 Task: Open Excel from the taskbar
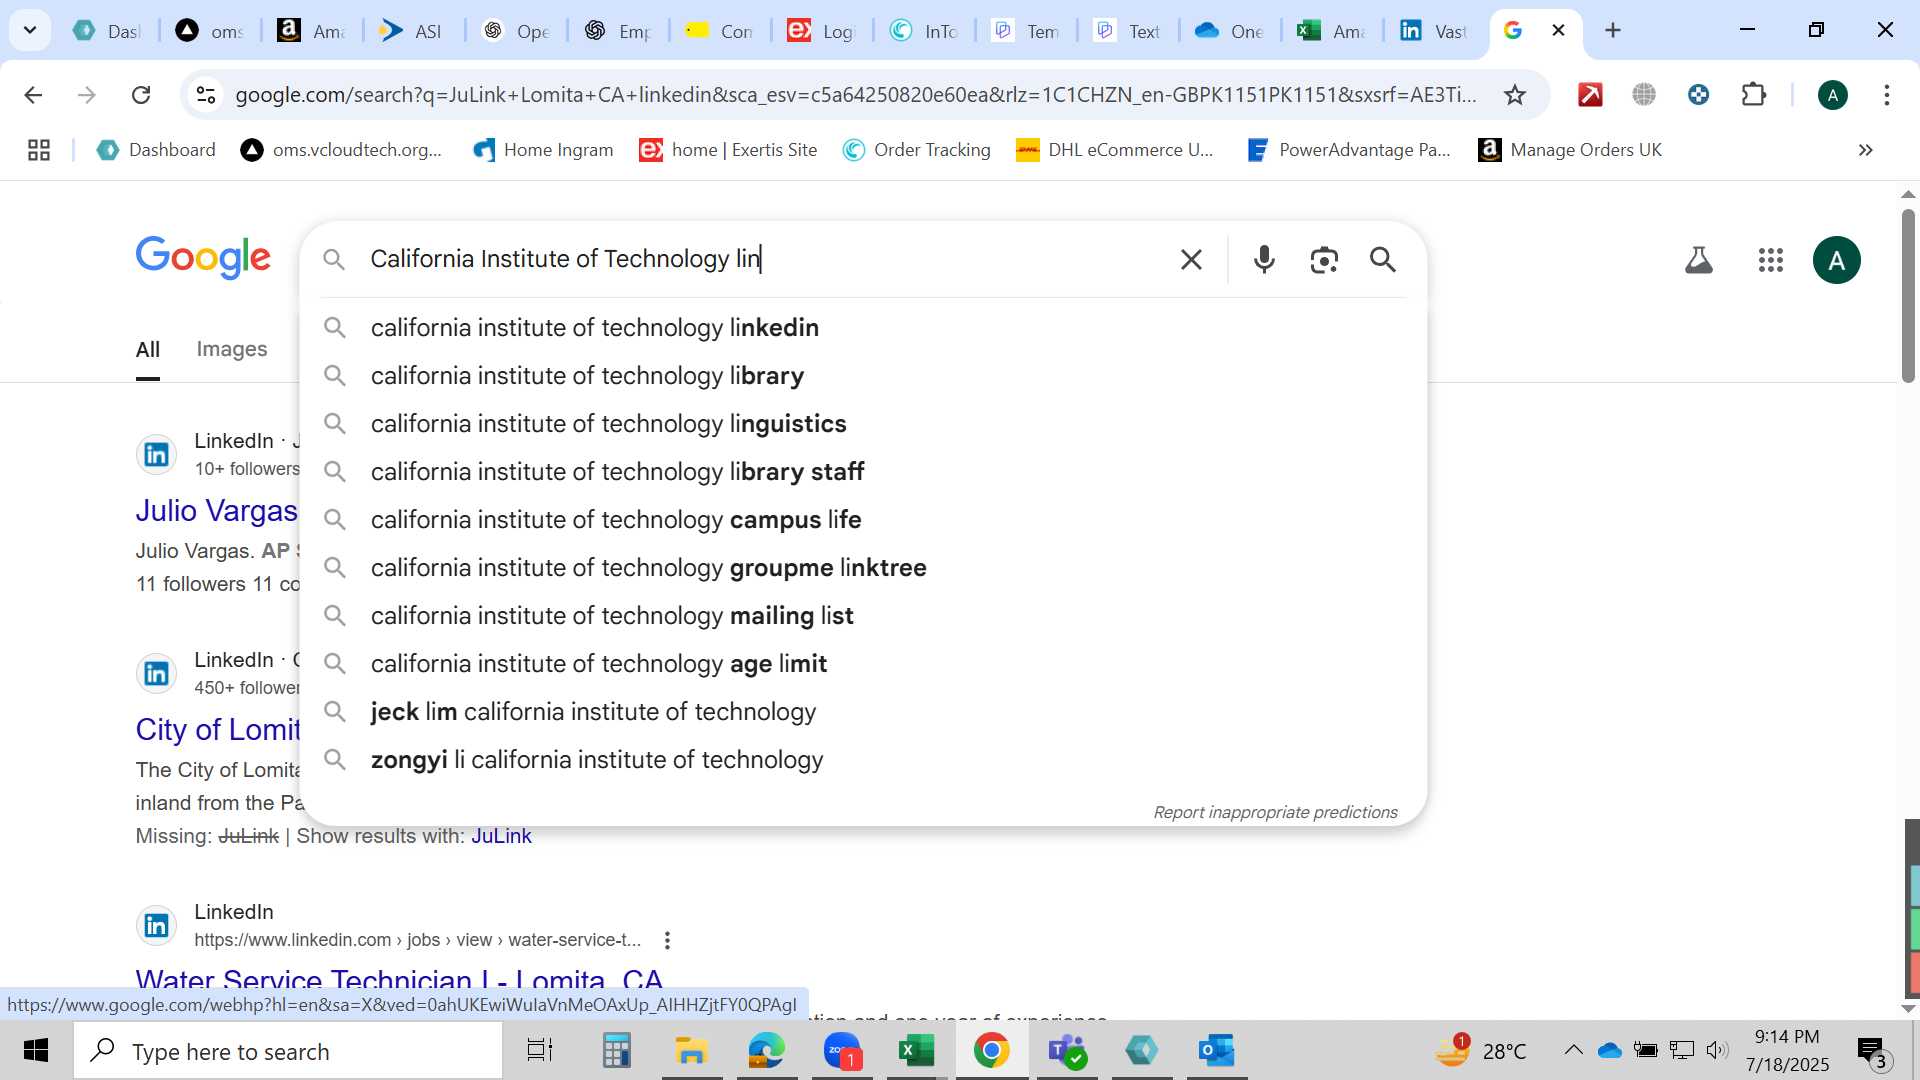click(x=916, y=1051)
